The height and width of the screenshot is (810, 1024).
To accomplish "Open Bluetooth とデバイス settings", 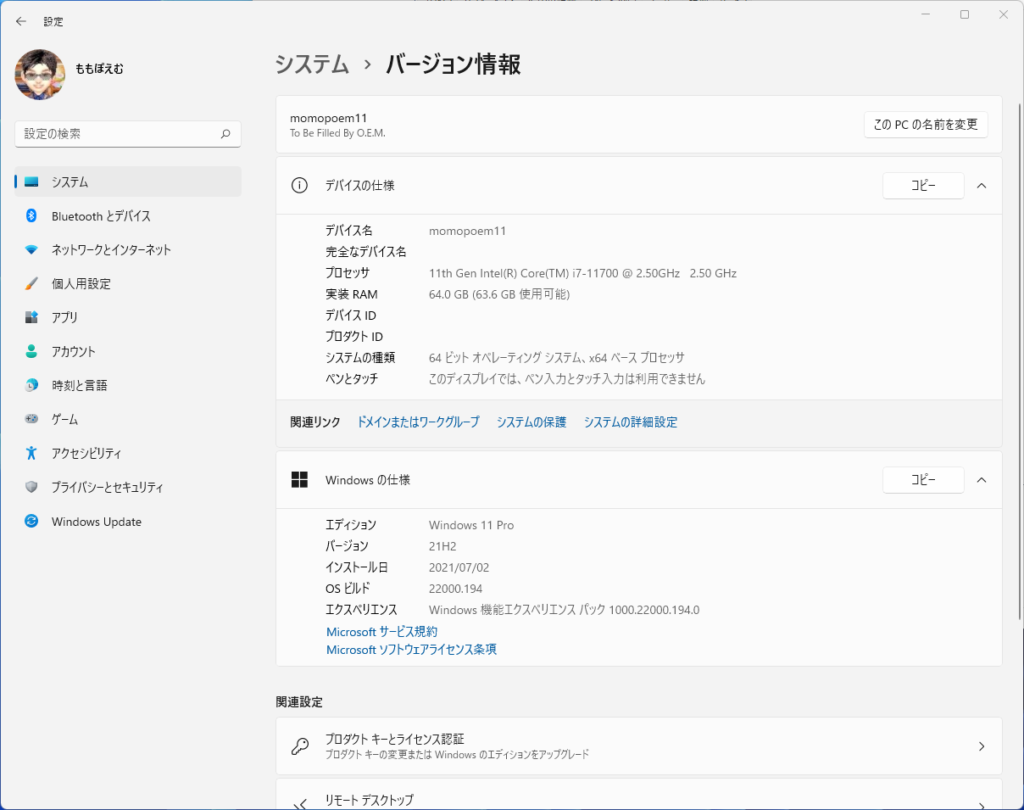I will tap(127, 216).
